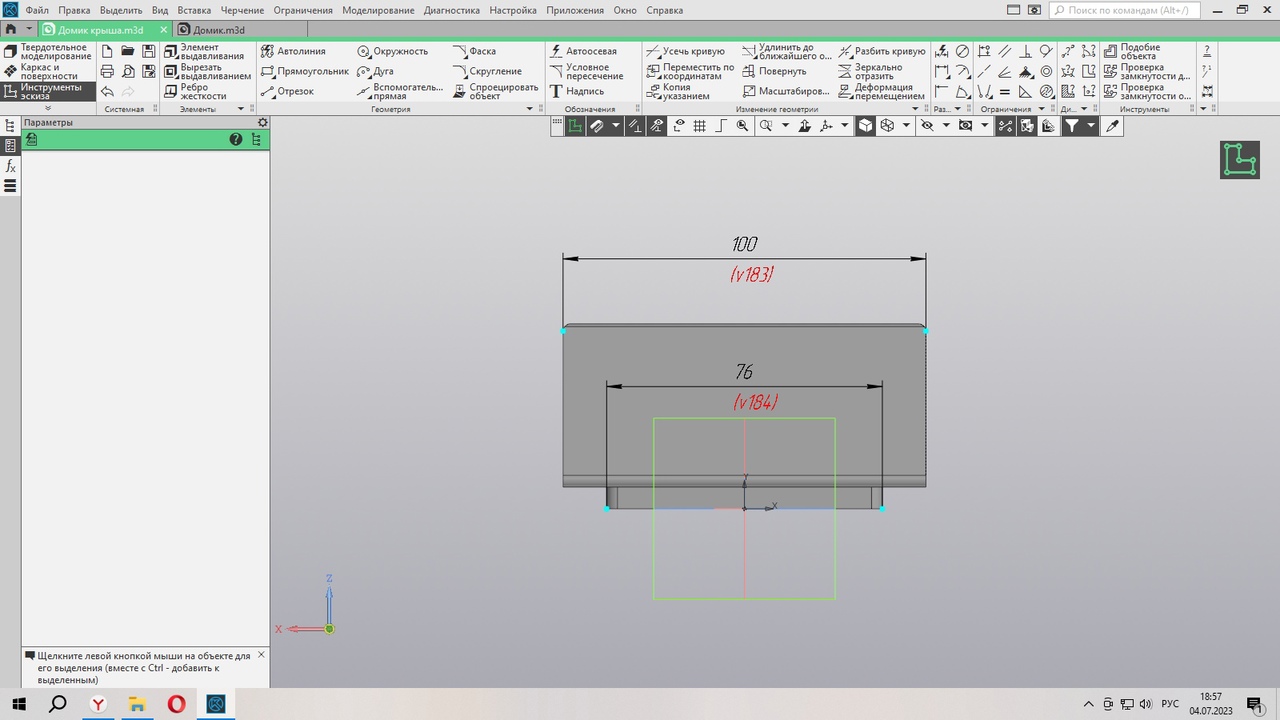The image size is (1280, 720).
Task: Open Yandex browser from taskbar
Action: tap(98, 704)
